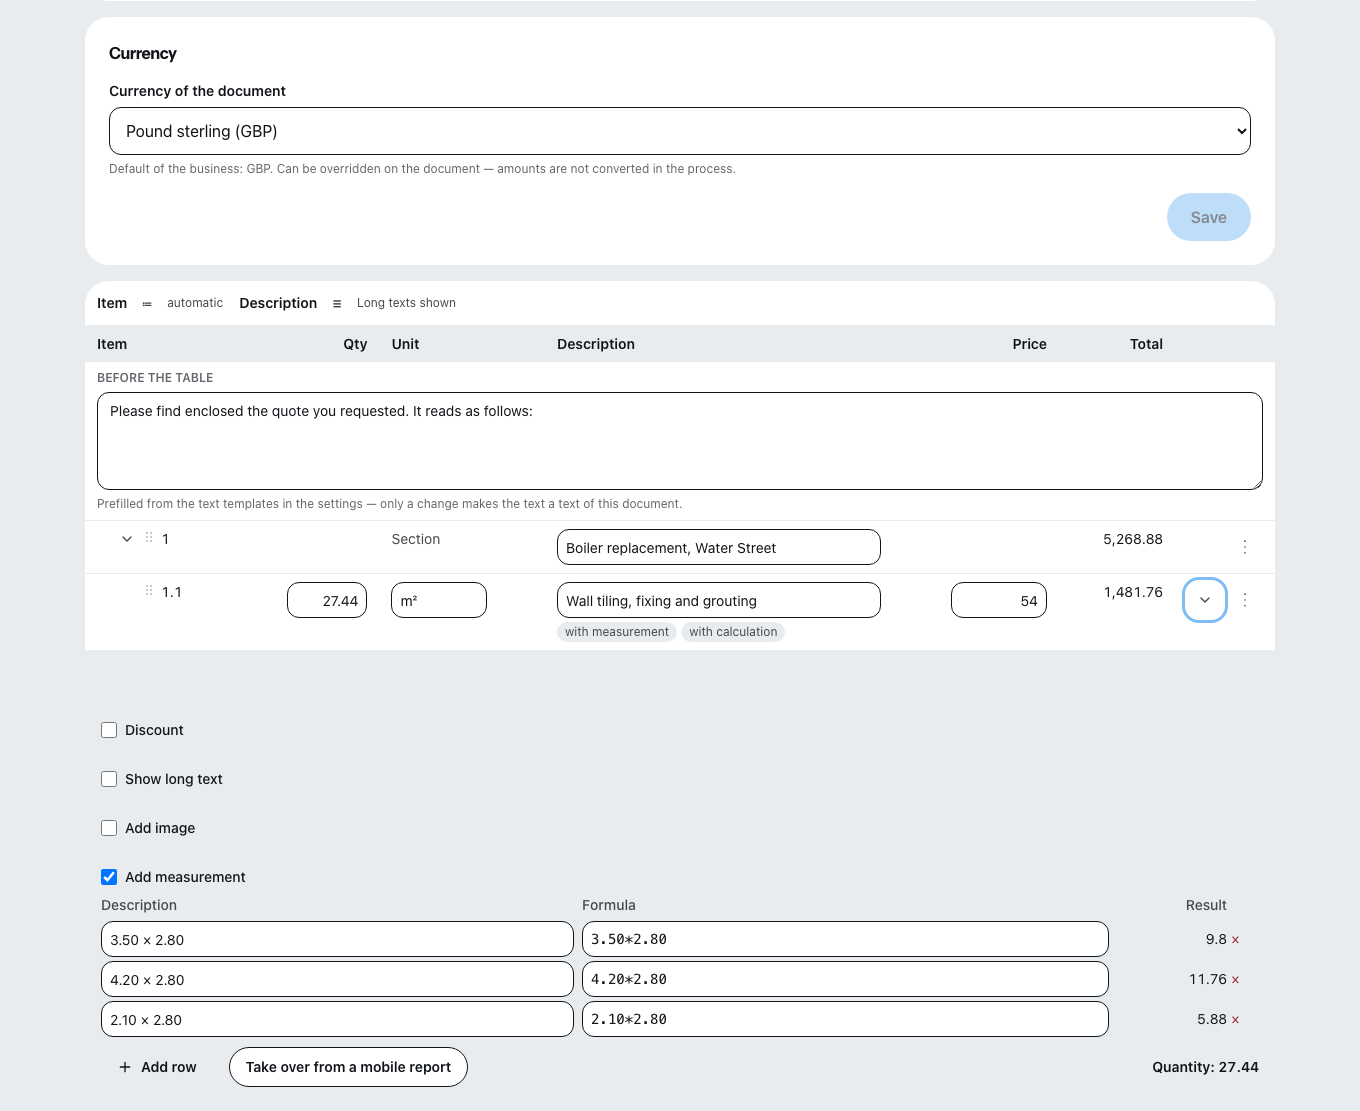Click the Qty column header
Screen dimensions: 1360x1111
pyautogui.click(x=355, y=344)
